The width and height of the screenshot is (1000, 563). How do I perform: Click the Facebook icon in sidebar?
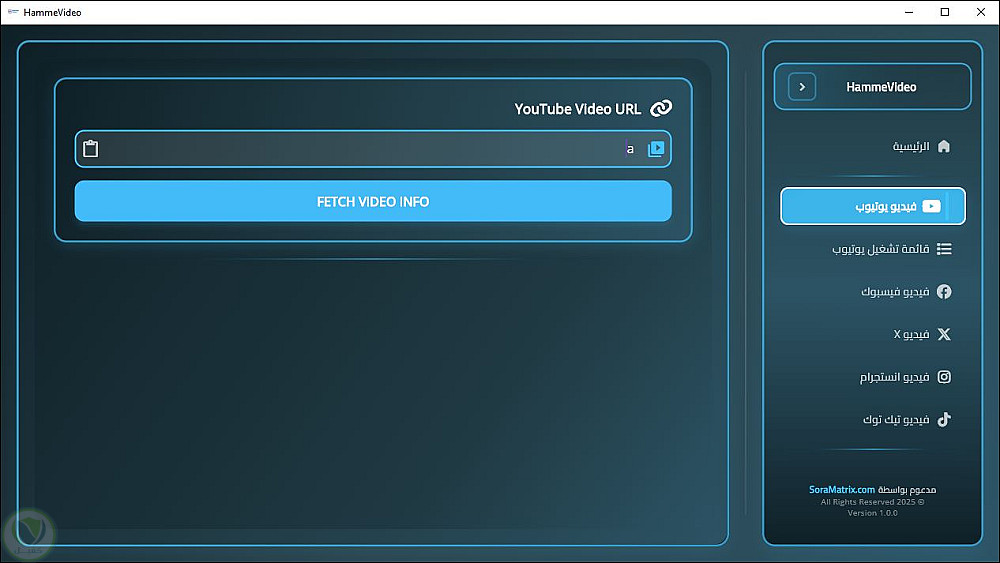(944, 291)
